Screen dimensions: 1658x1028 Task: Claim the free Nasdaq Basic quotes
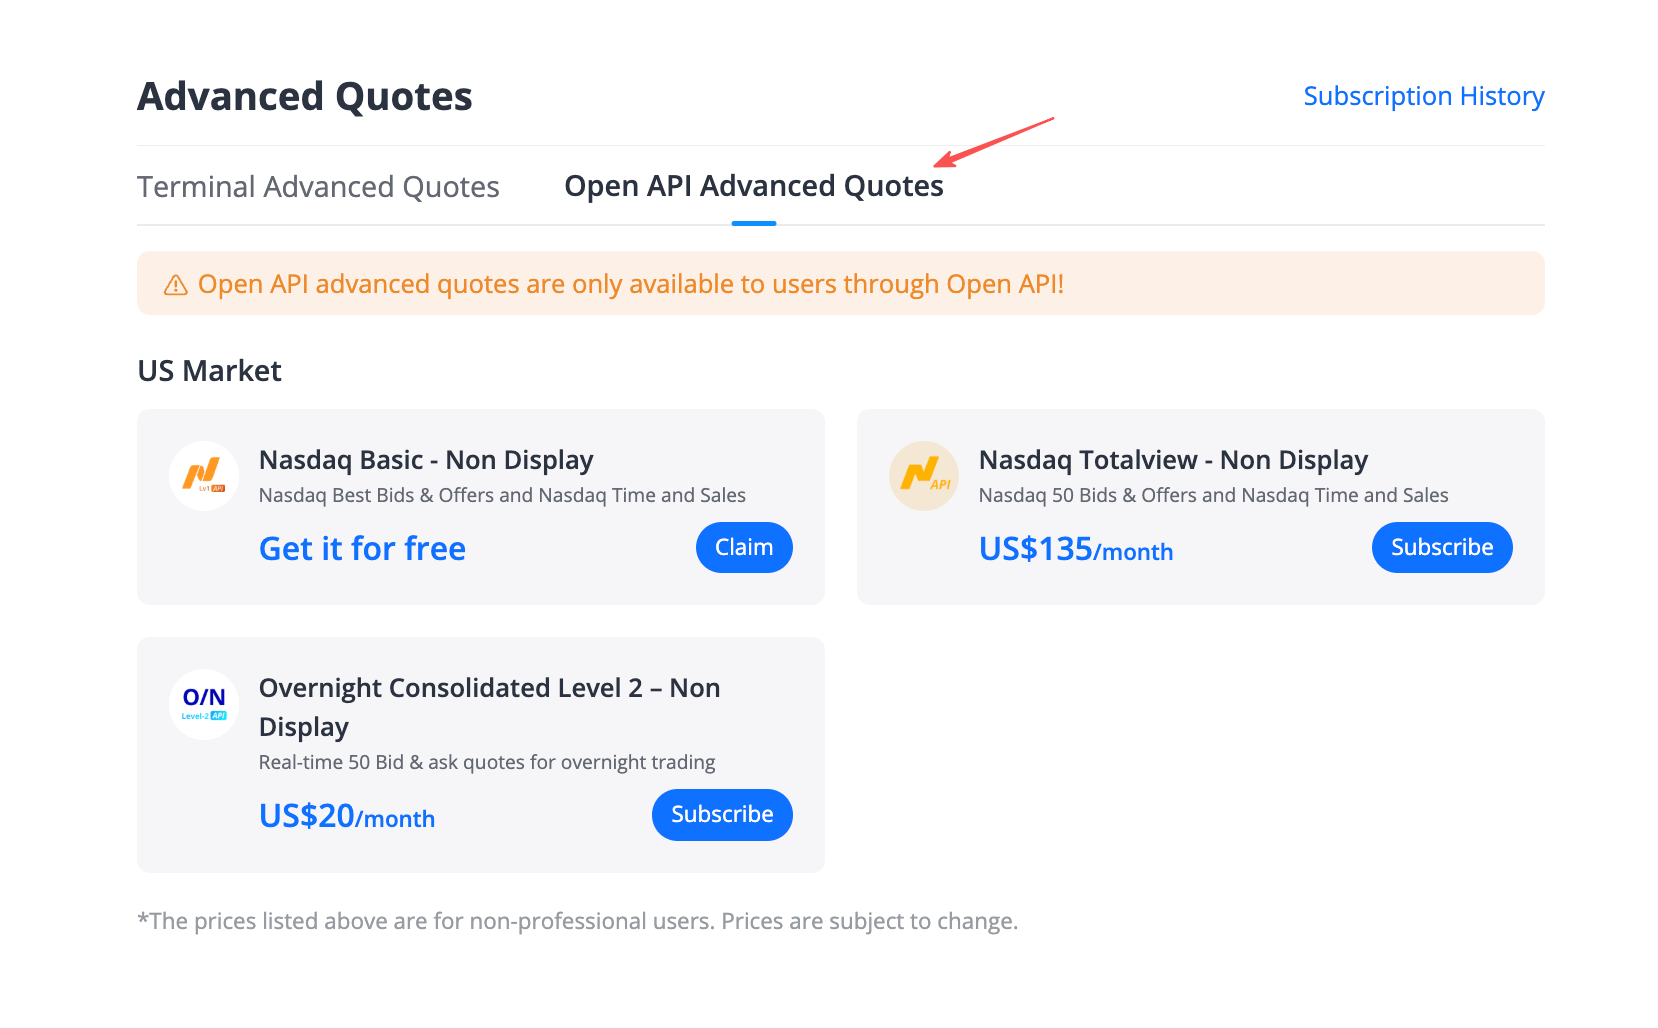(x=744, y=548)
